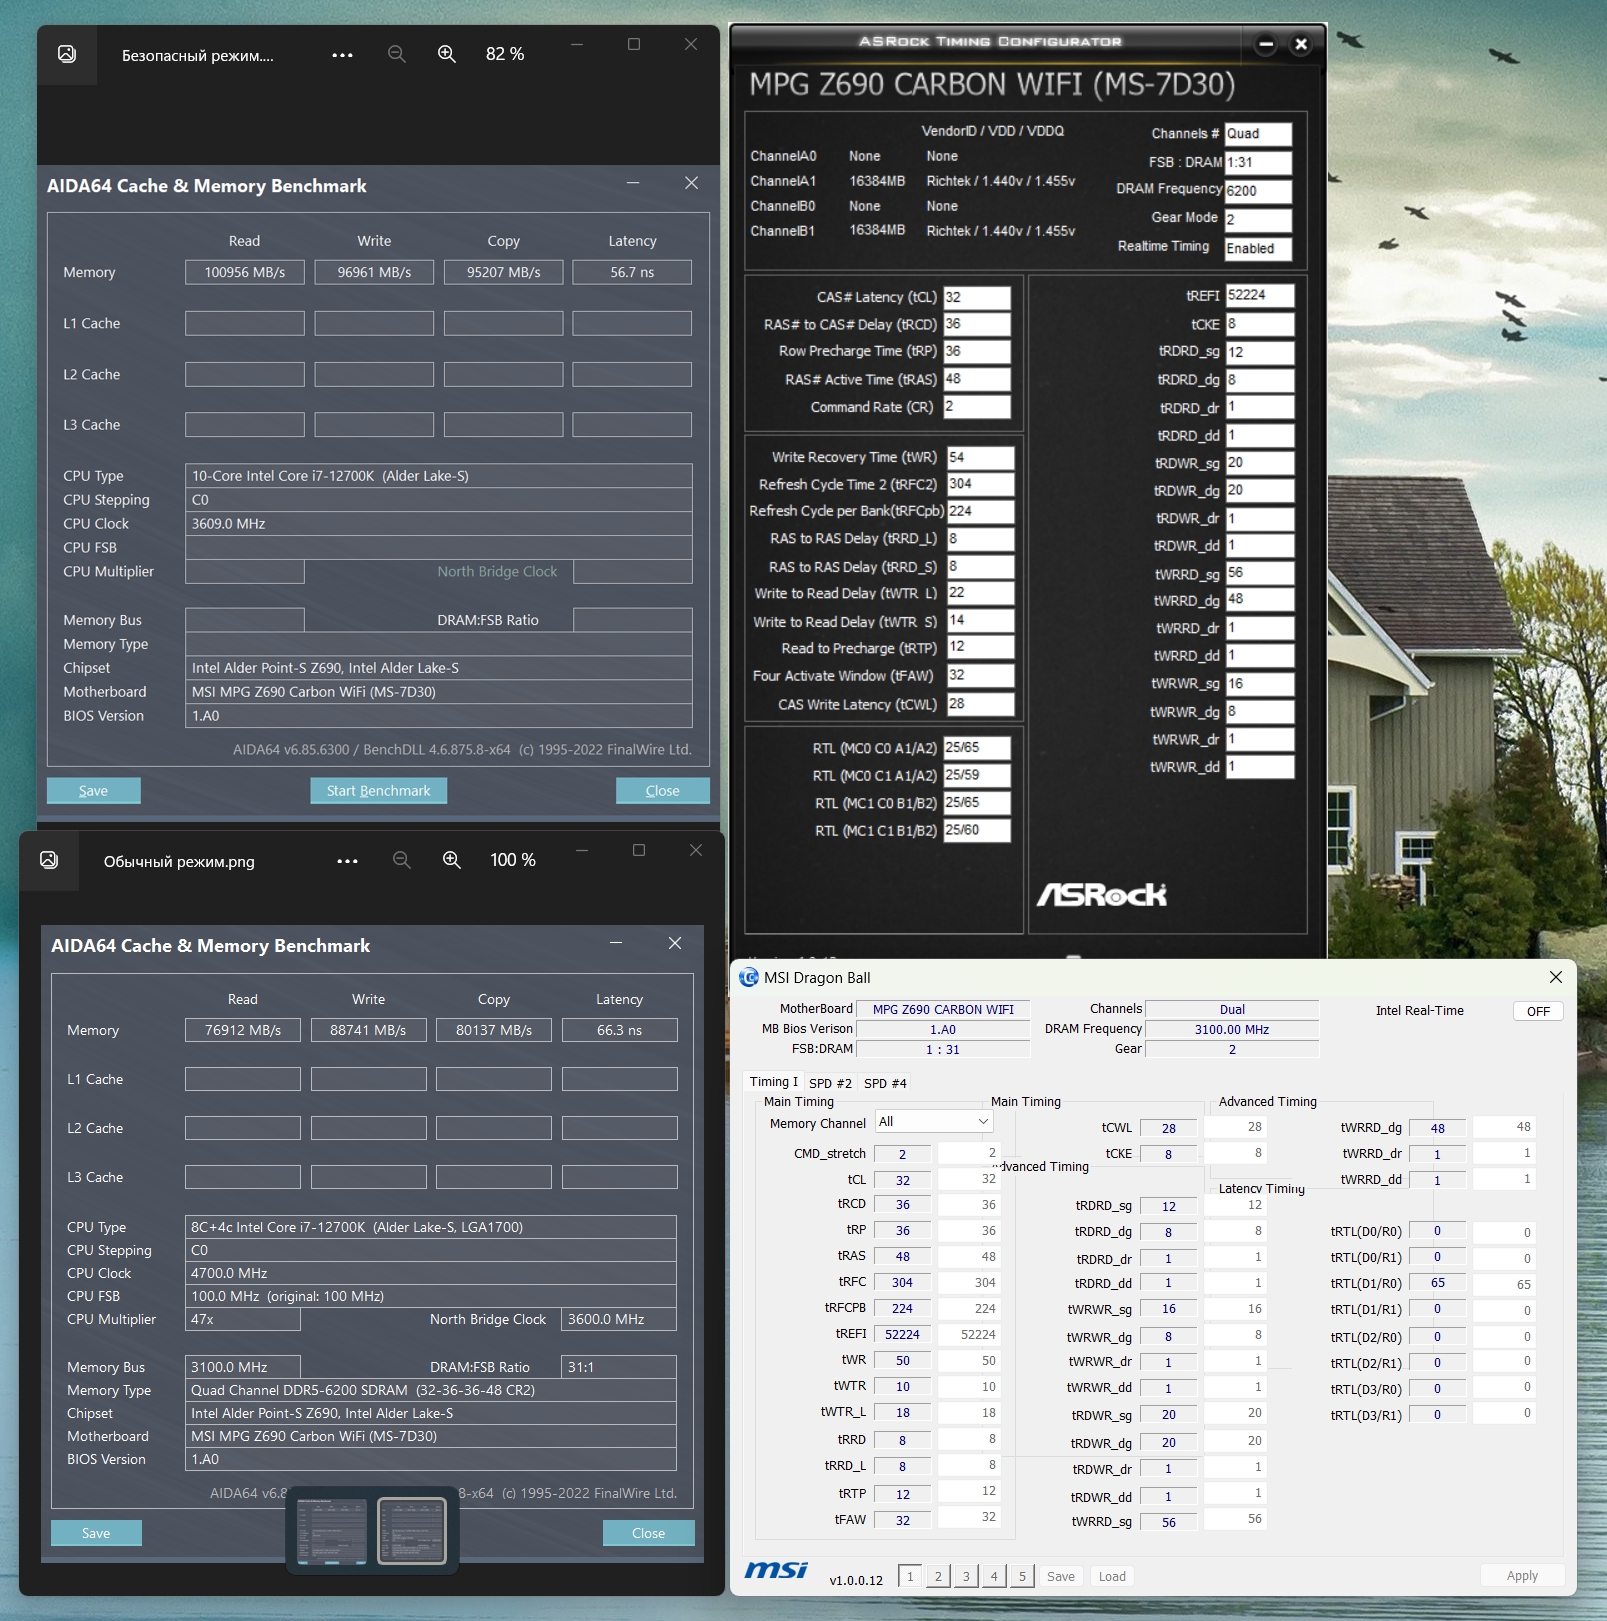Toggle the Intel Real-Time OFF switch
Screen dimensions: 1607x1621
1537,1011
